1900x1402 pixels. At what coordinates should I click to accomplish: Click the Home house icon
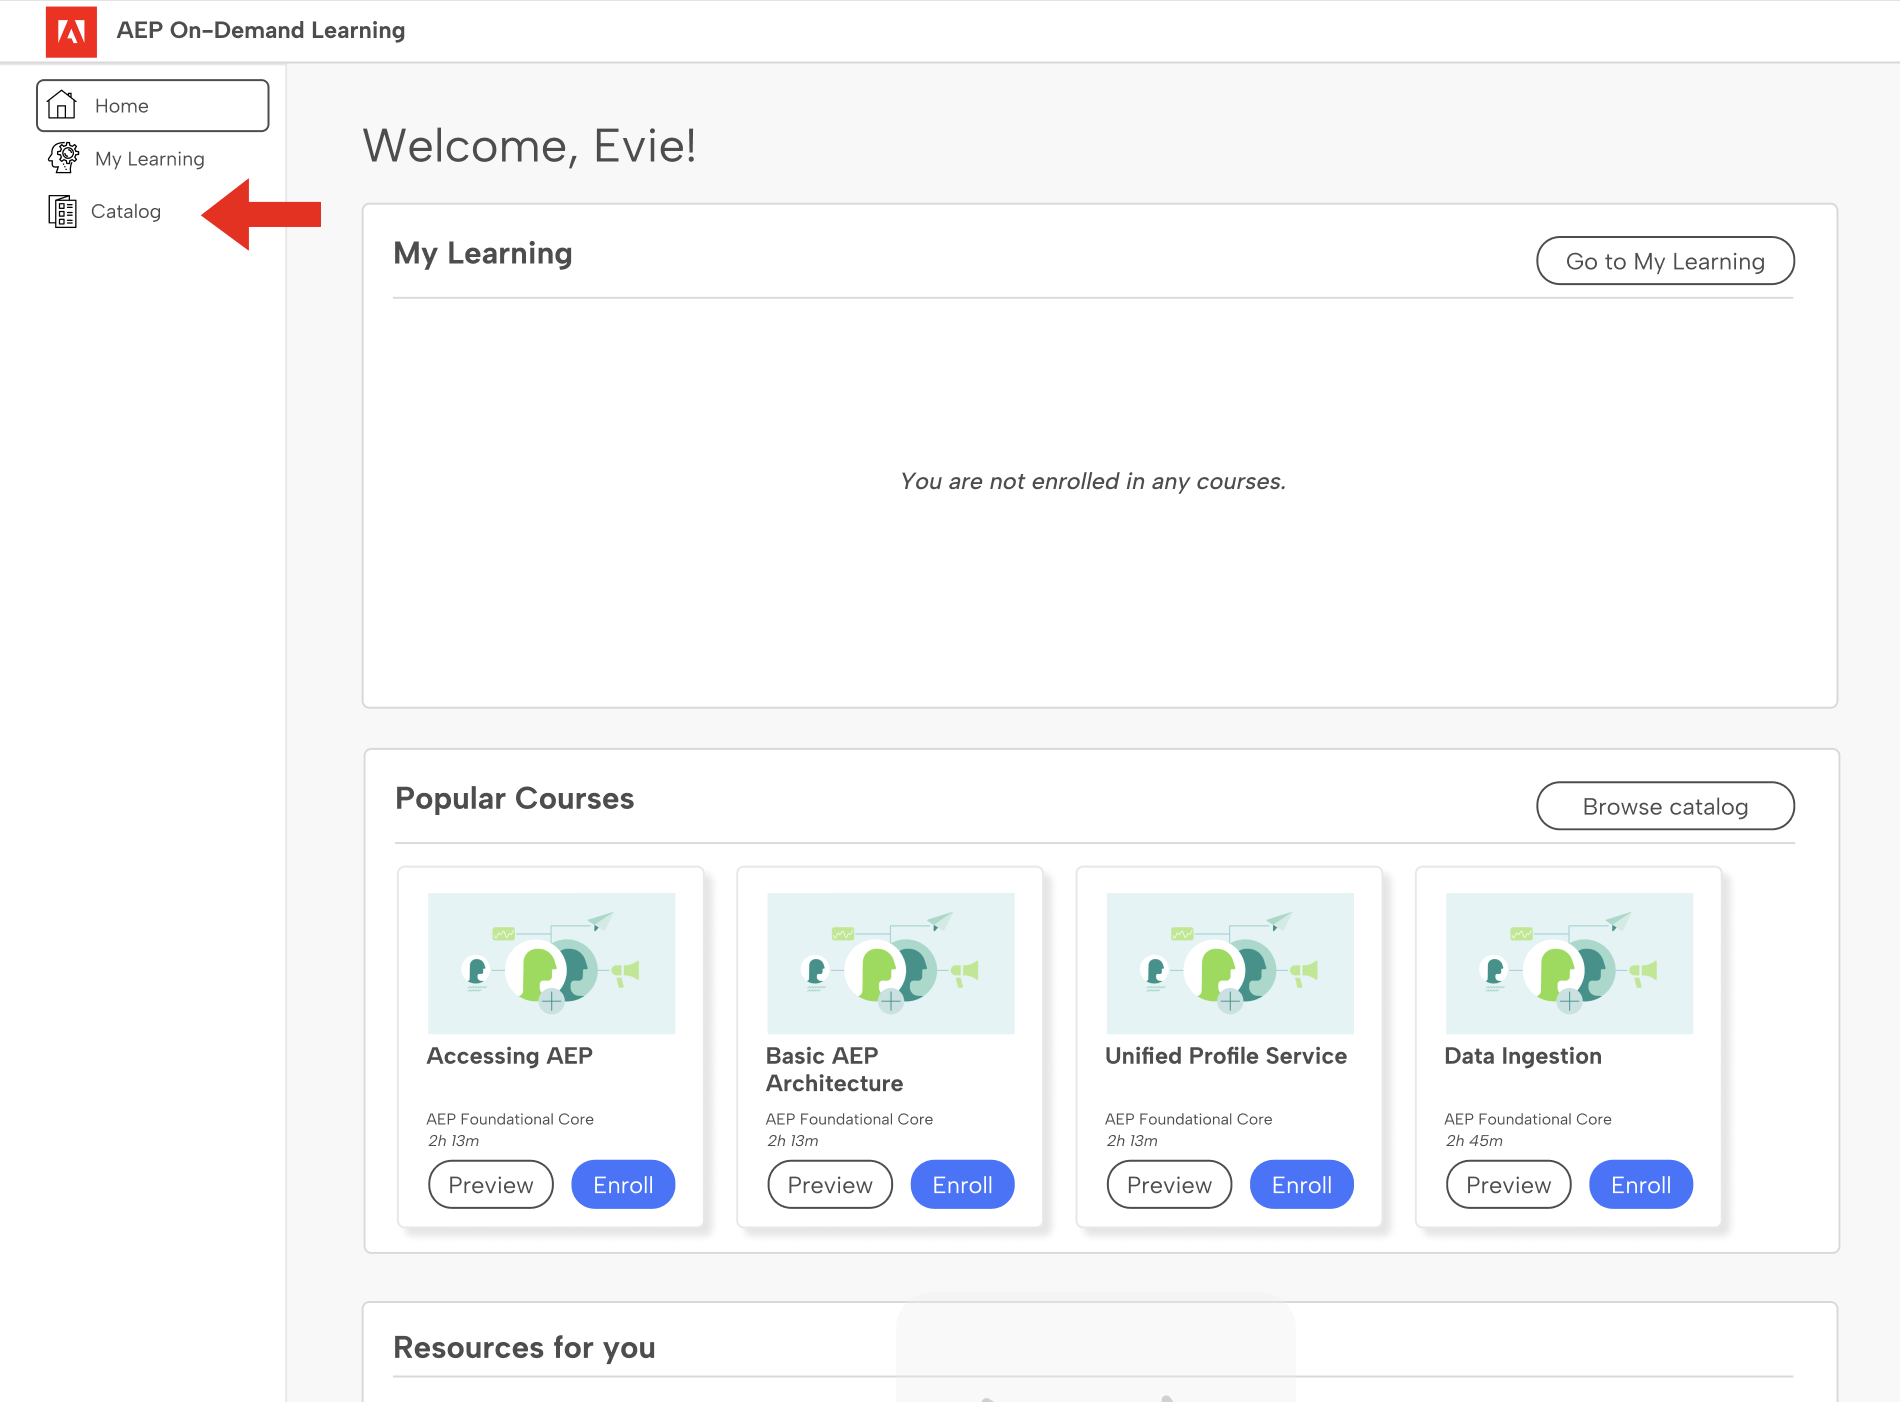coord(62,105)
